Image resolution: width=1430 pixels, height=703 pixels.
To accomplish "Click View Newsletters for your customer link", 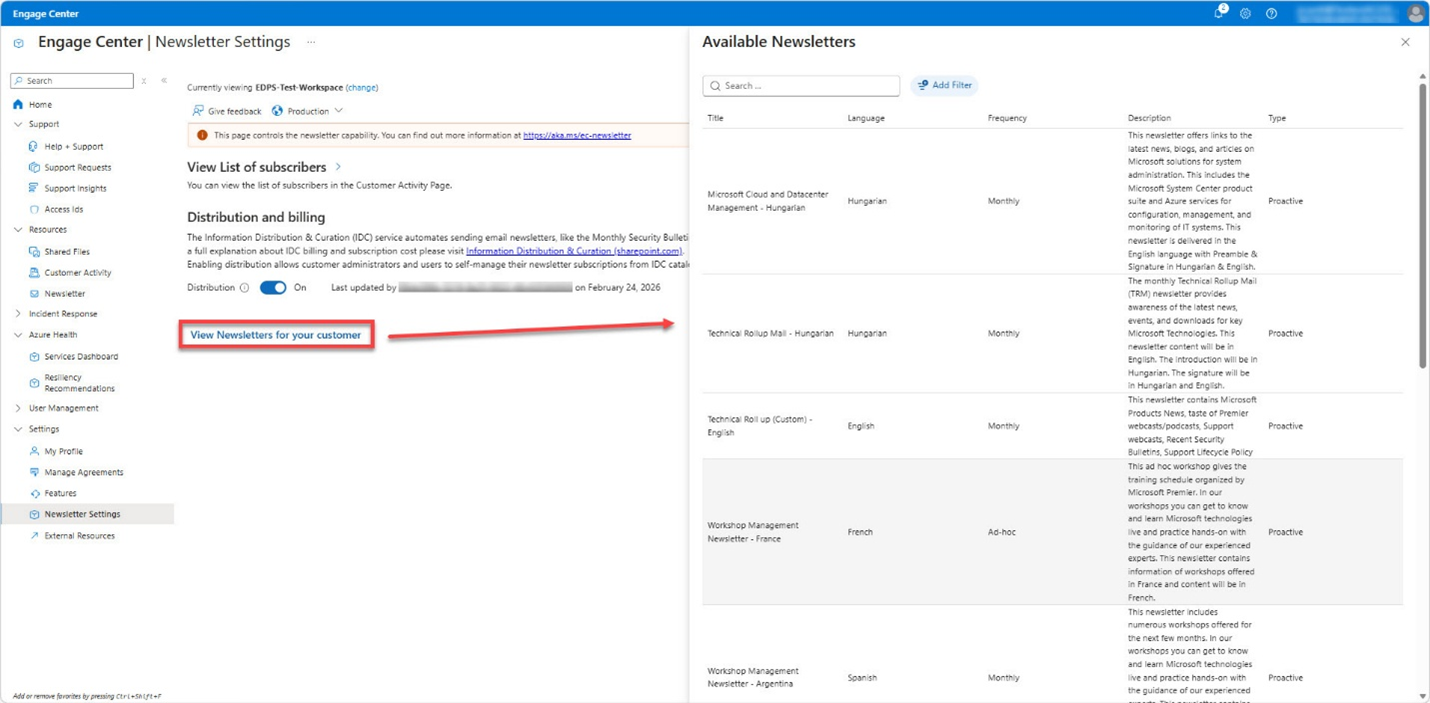I will 276,335.
